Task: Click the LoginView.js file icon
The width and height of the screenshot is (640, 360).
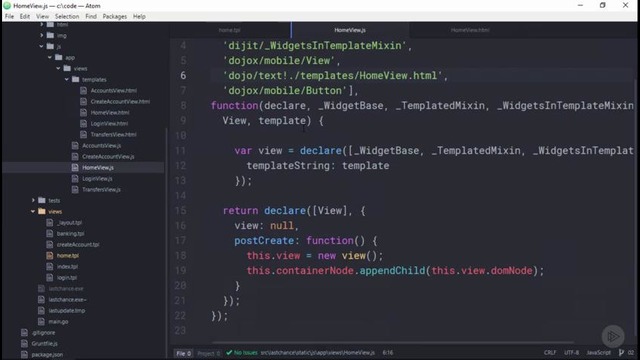Action: (x=75, y=178)
